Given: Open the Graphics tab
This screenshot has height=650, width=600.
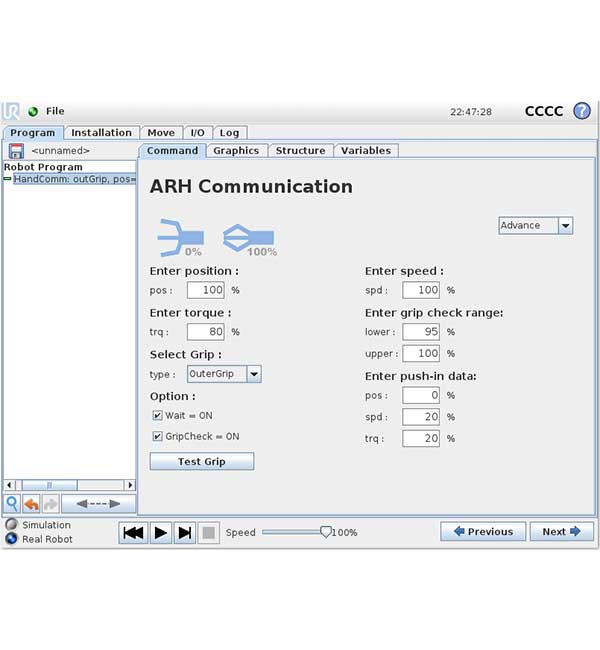Looking at the screenshot, I should tap(236, 150).
